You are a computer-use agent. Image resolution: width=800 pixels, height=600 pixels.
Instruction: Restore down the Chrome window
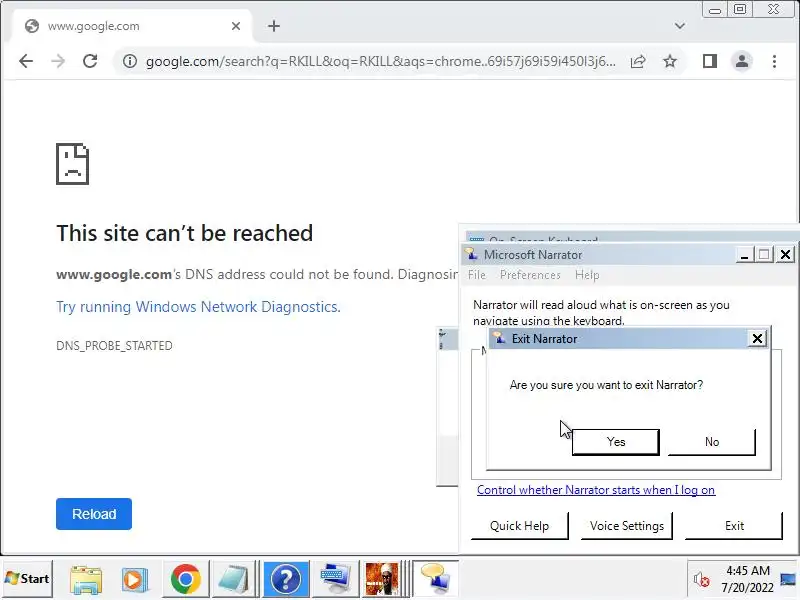coord(740,10)
